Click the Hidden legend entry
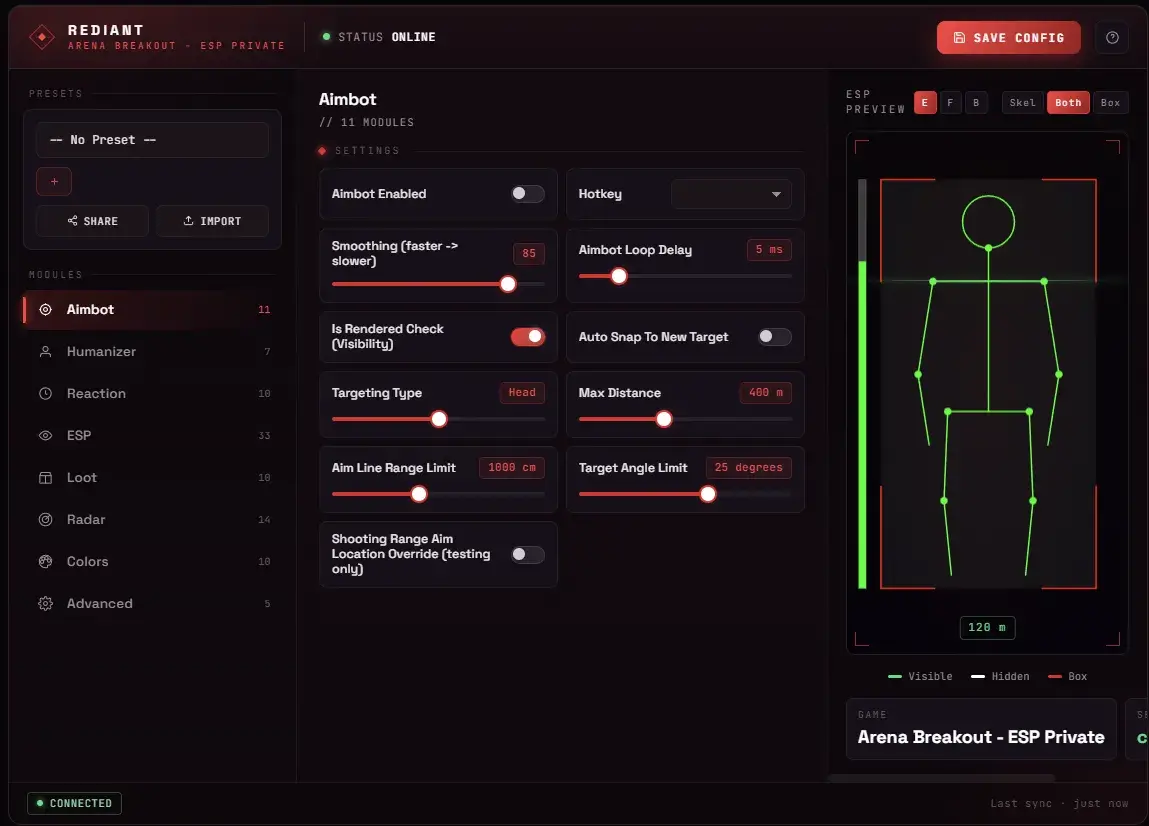1149x826 pixels. pyautogui.click(x=1000, y=676)
